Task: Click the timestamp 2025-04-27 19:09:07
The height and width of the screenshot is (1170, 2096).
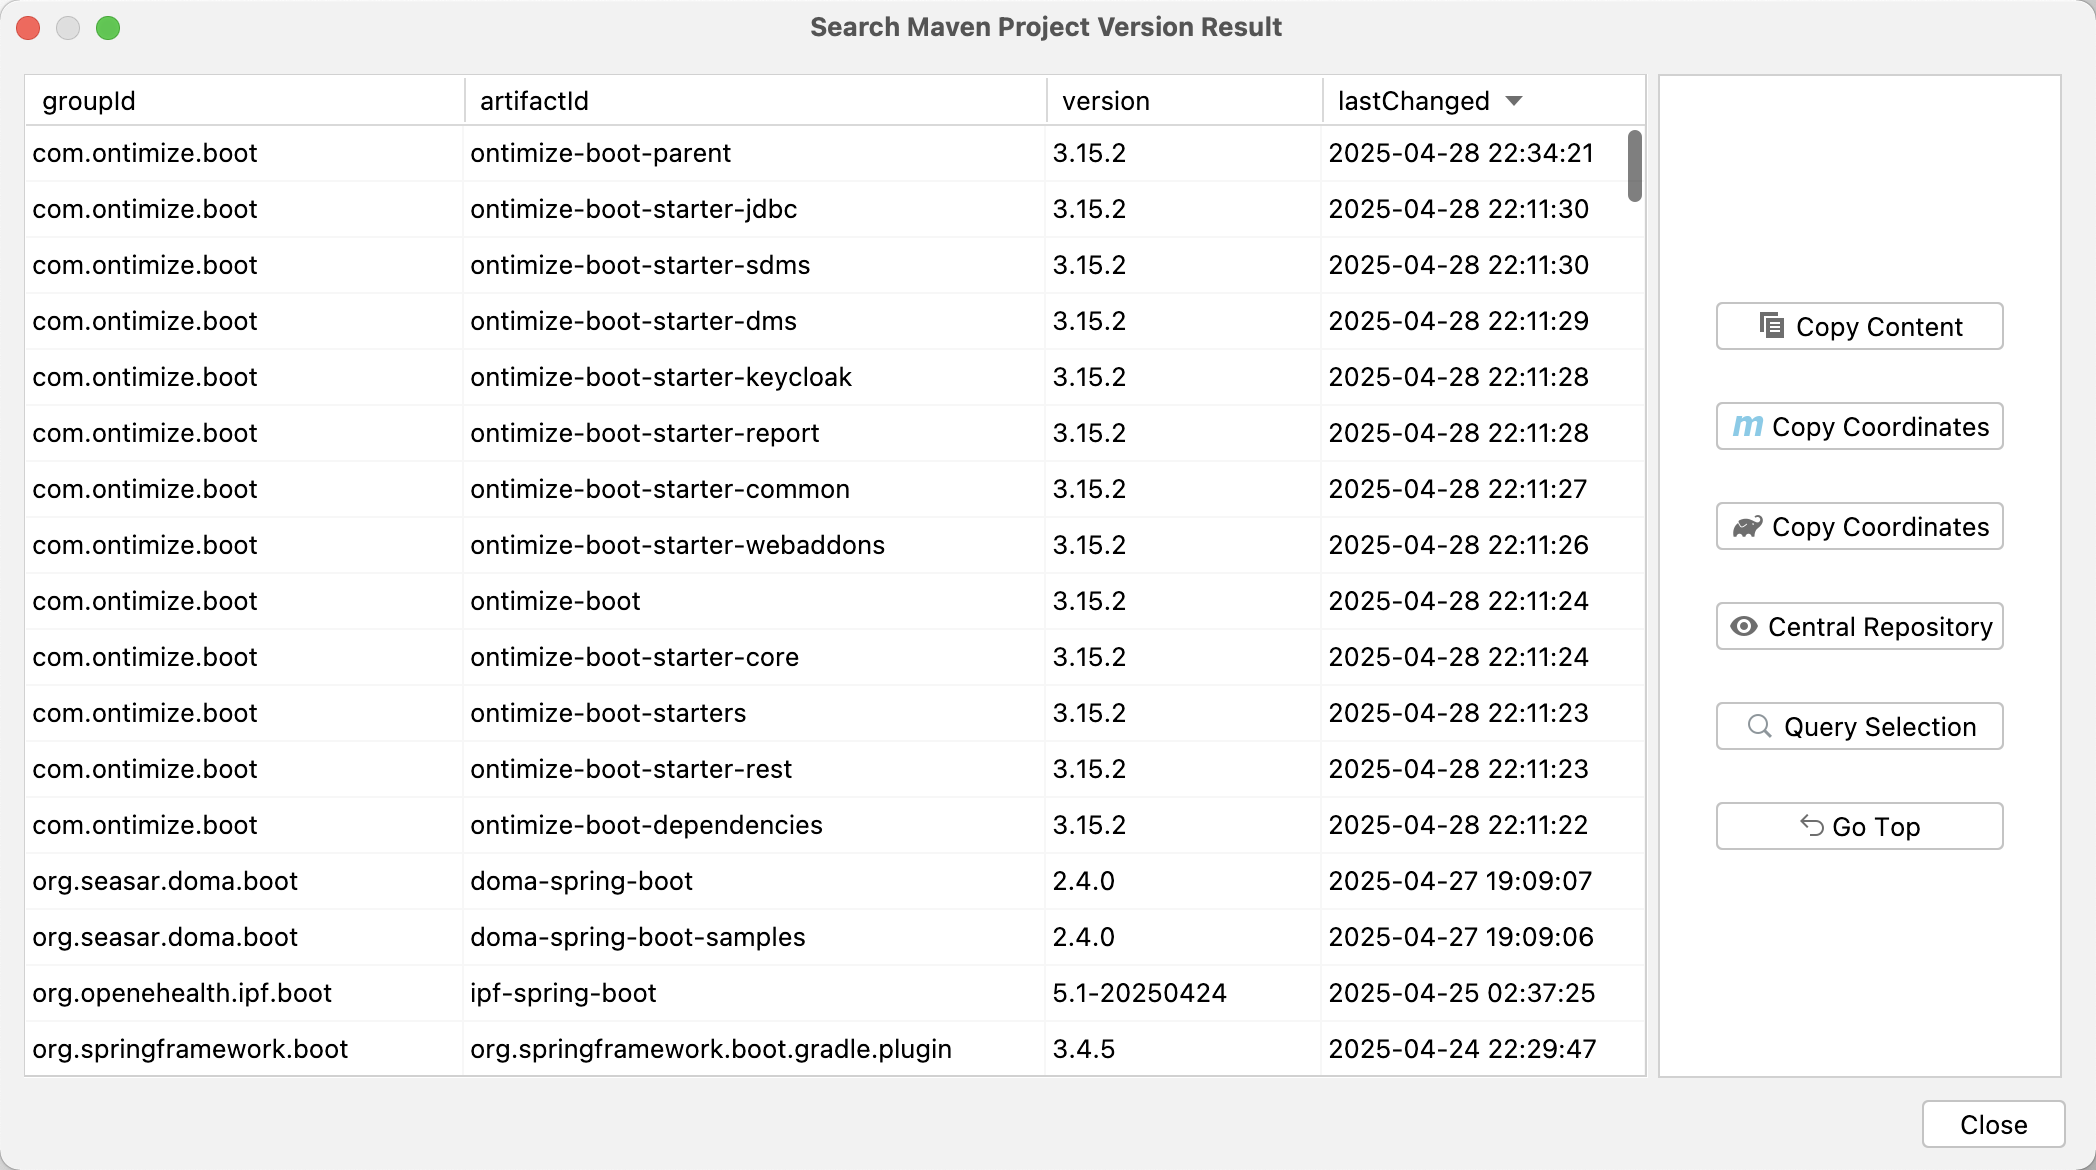Action: [x=1460, y=881]
